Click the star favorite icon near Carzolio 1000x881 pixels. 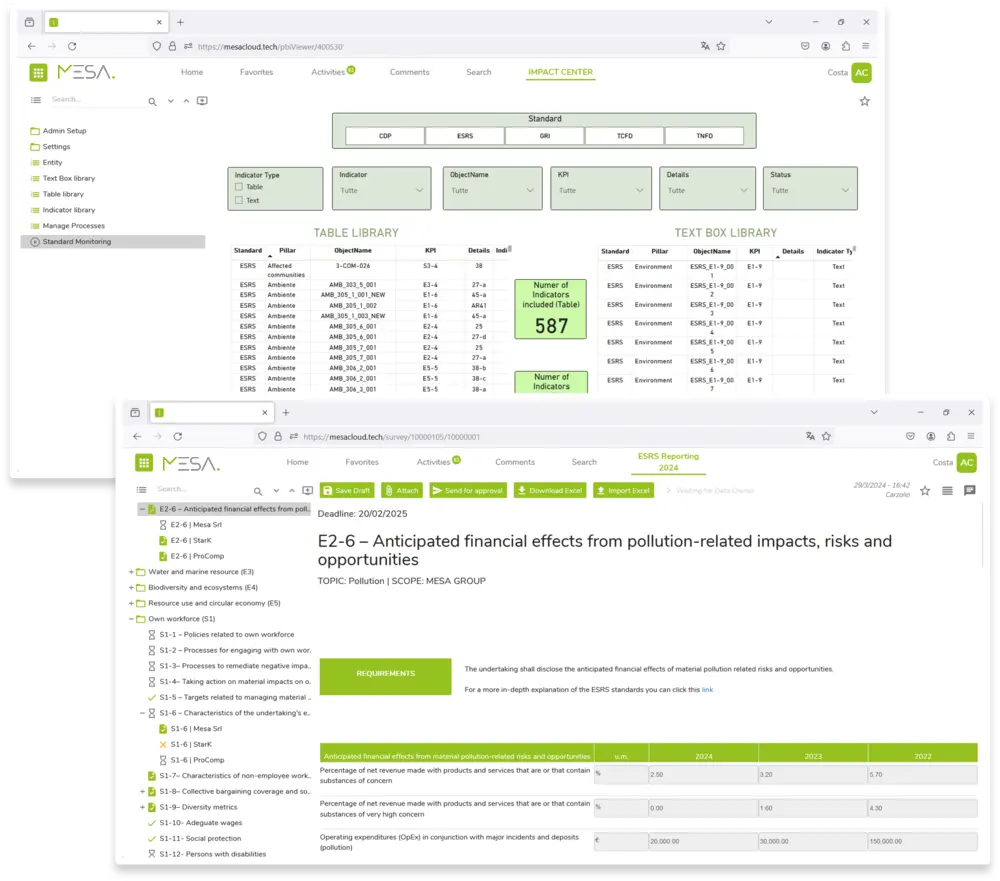(924, 490)
